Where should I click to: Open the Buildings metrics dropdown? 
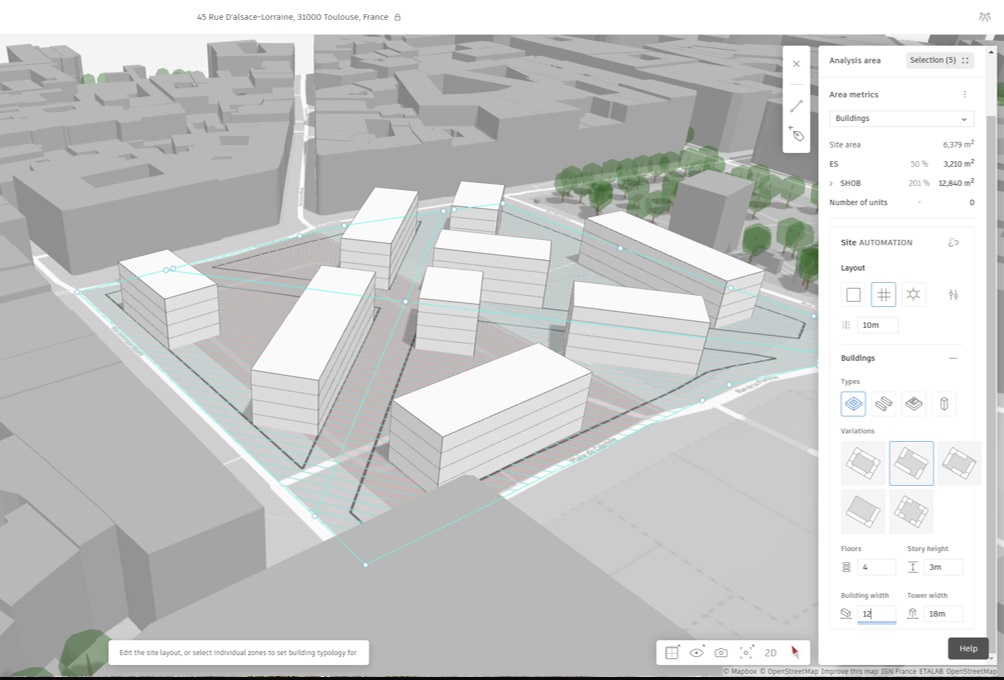[x=900, y=118]
